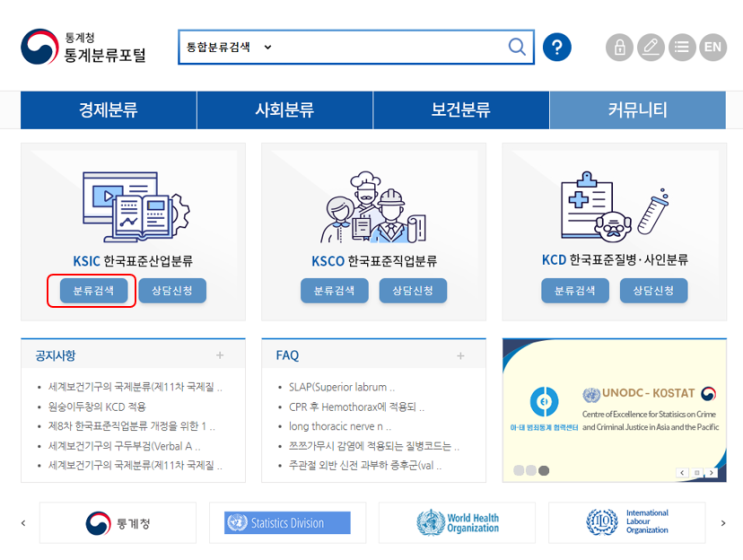Open notice 원숭이두창의 KCD 적용
Viewport: 743px width, 560px height.
(x=97, y=406)
